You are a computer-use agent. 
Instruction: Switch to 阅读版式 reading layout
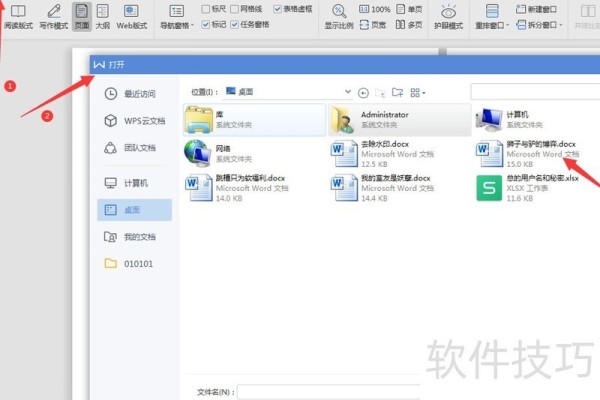[18, 16]
